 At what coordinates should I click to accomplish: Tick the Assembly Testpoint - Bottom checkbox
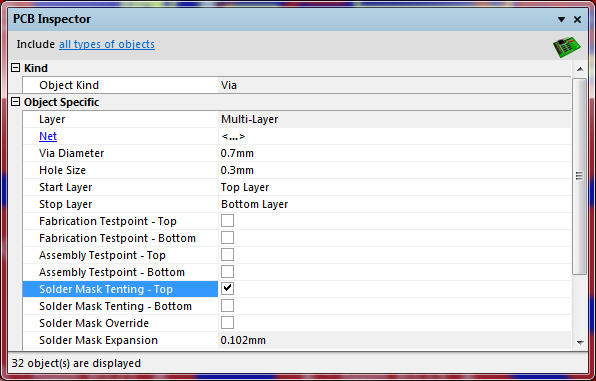pos(227,272)
